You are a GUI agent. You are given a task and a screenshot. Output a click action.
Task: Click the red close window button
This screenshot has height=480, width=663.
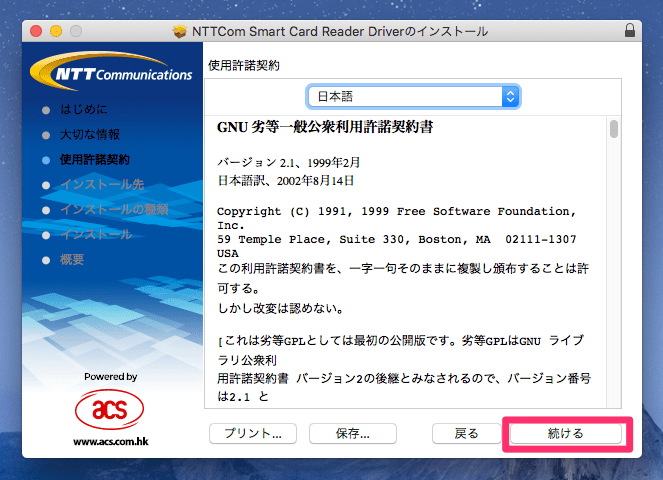point(36,31)
